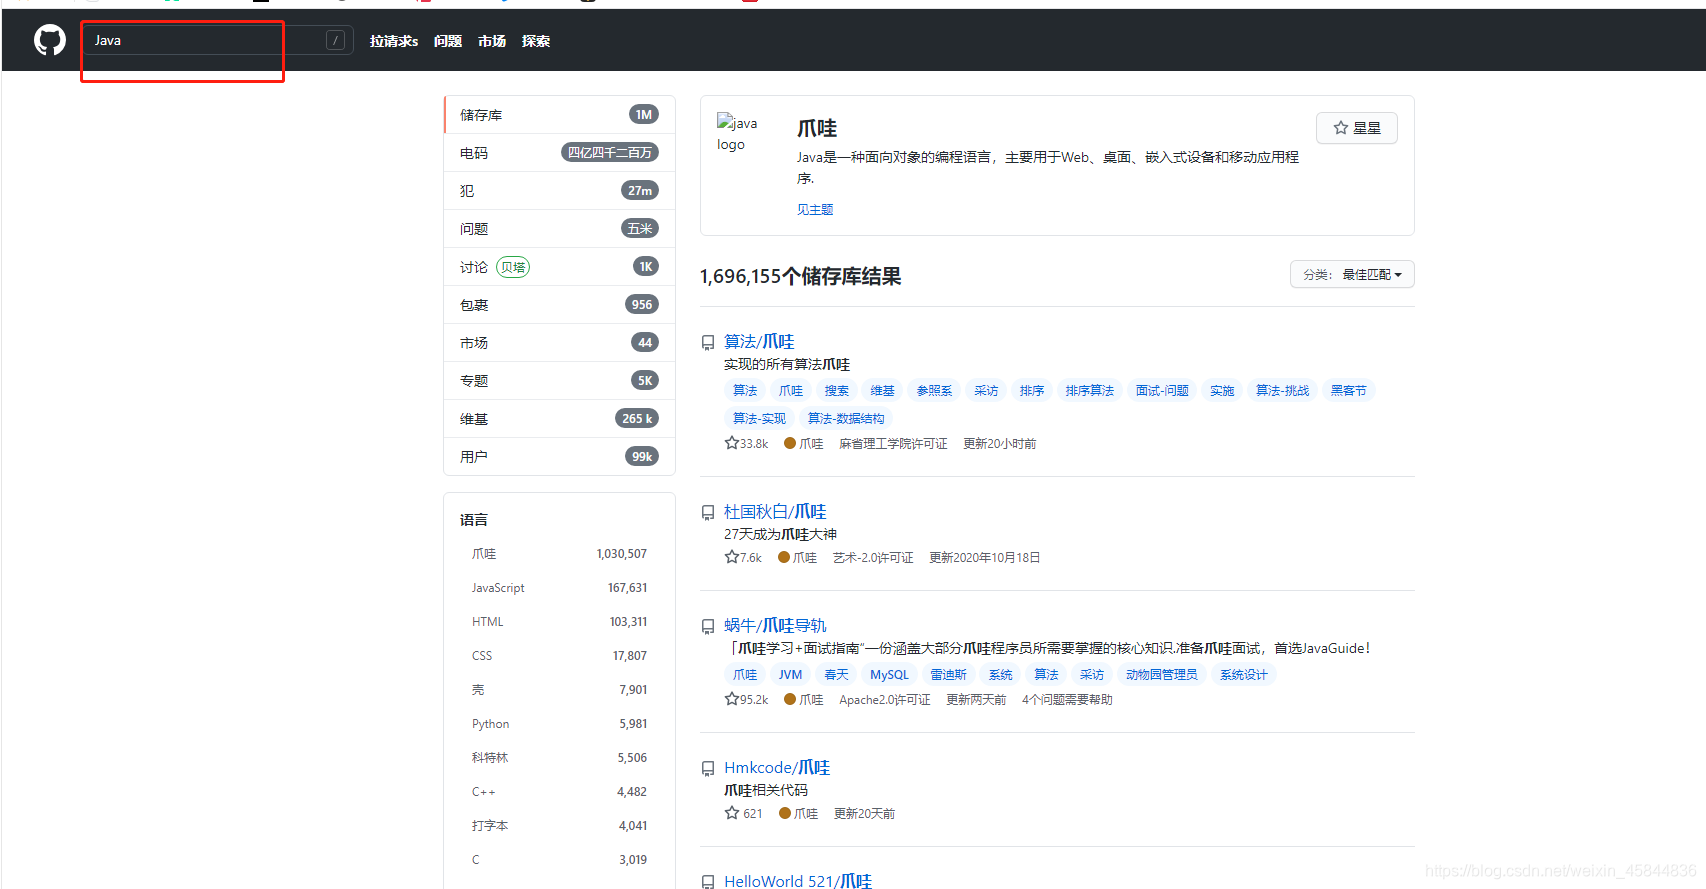Select the 储存库 filter with 1M count
This screenshot has height=889, width=1706.
559,115
